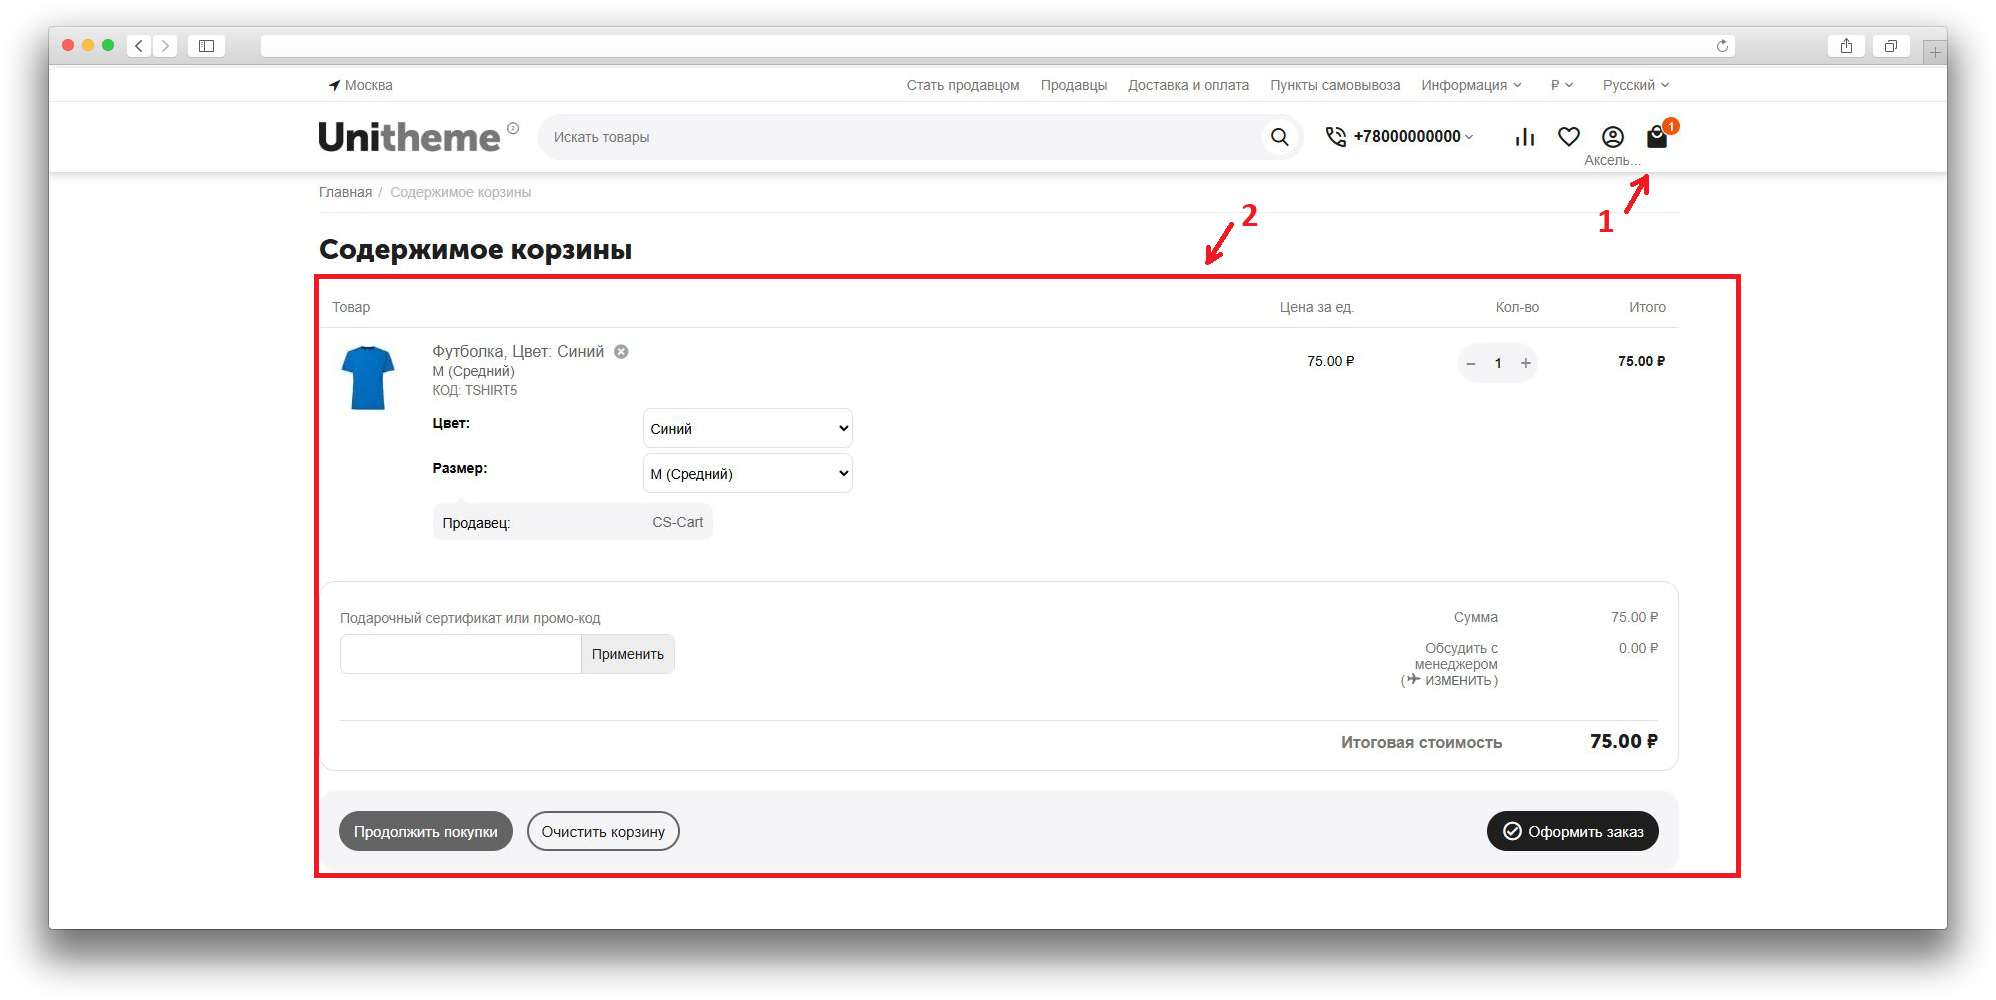The height and width of the screenshot is (1000, 1996).
Task: Open the product comparison bars icon
Action: (x=1524, y=137)
